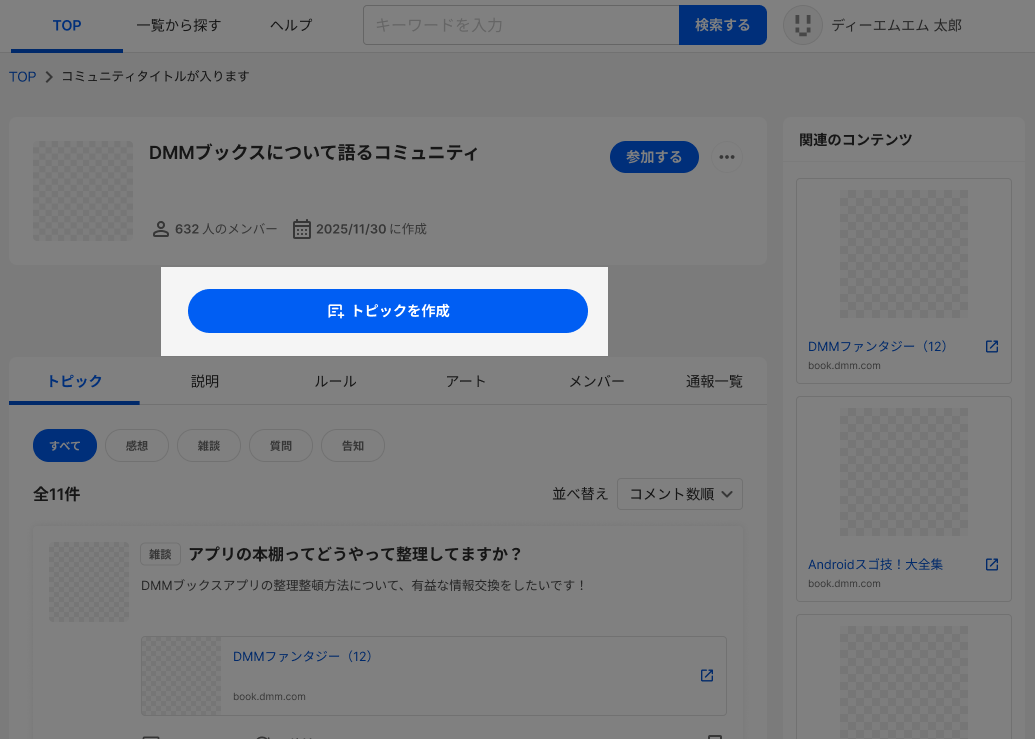
Task: Enable the 質問 filter chip
Action: 281,446
